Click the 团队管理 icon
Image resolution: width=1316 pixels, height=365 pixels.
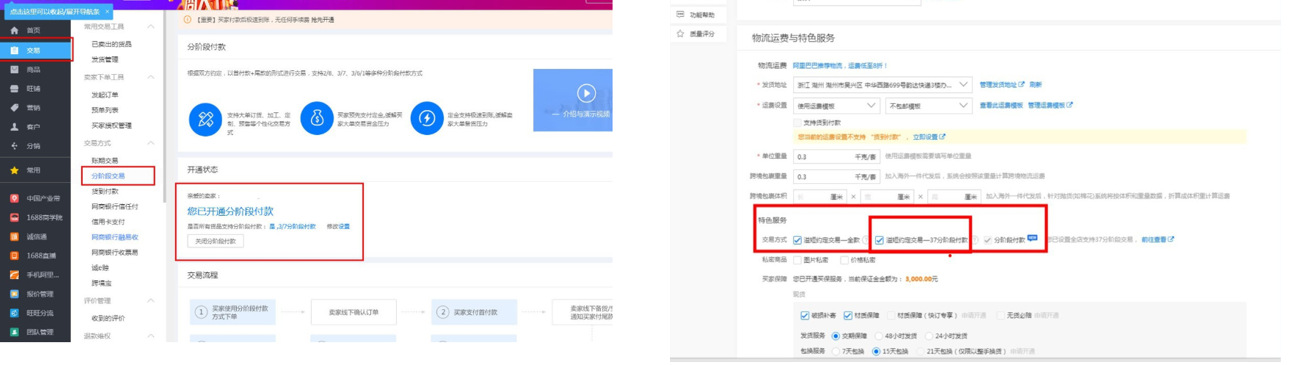click(x=14, y=332)
